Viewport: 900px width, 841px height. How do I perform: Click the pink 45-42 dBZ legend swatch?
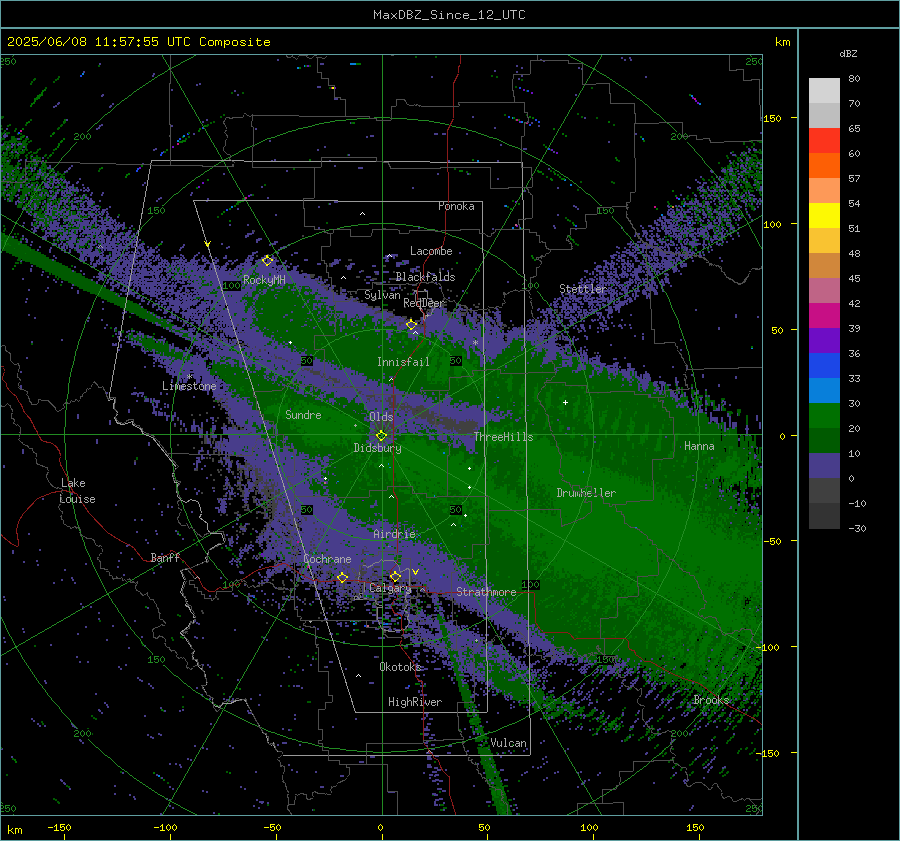pos(824,291)
